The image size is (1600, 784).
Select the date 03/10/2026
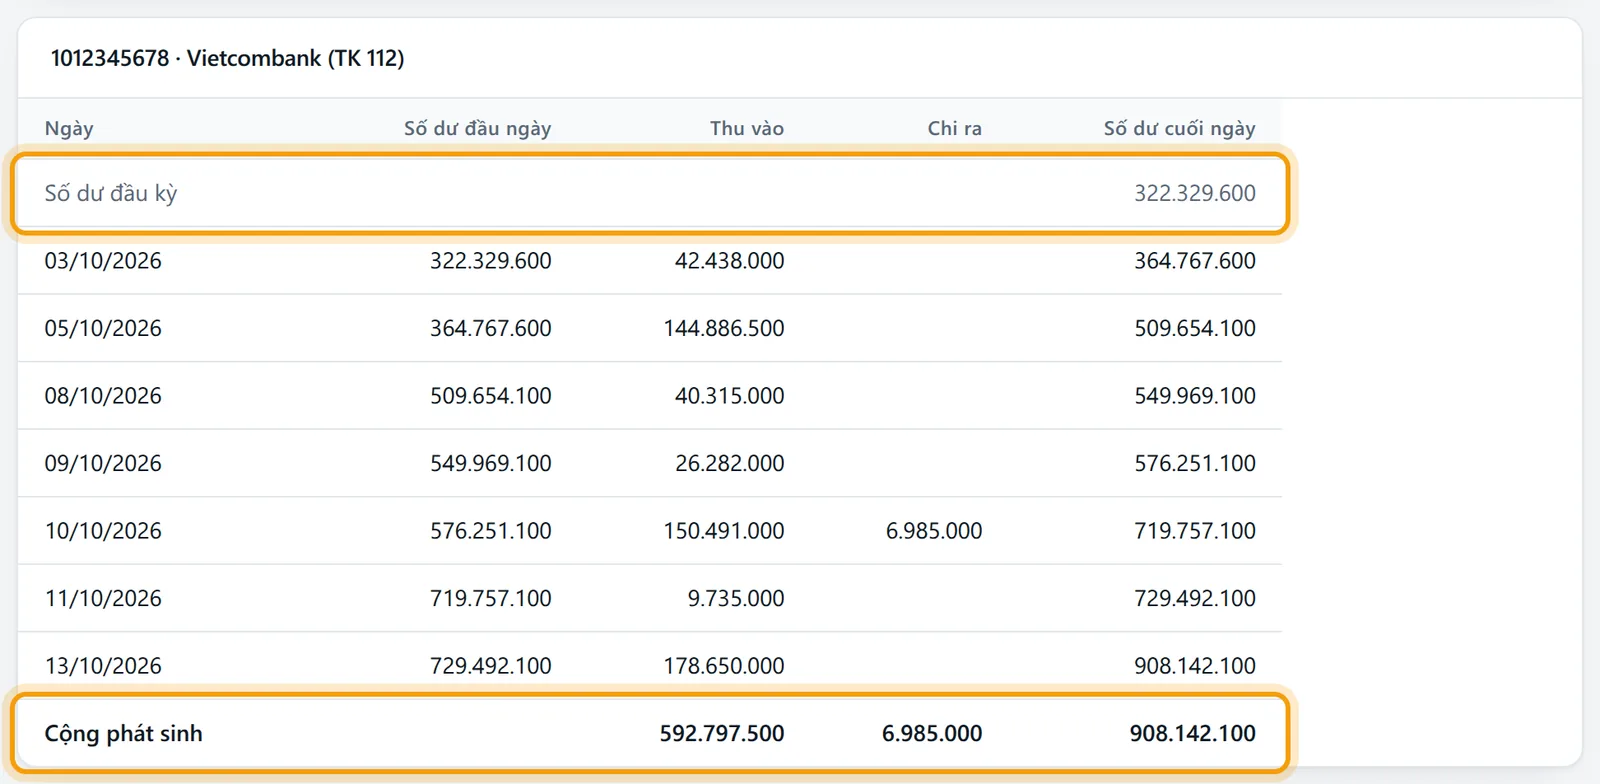tap(103, 261)
